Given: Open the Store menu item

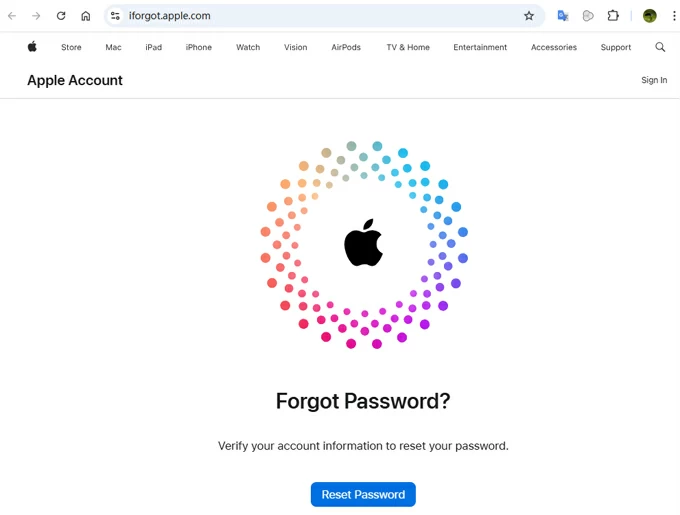Looking at the screenshot, I should (x=71, y=47).
